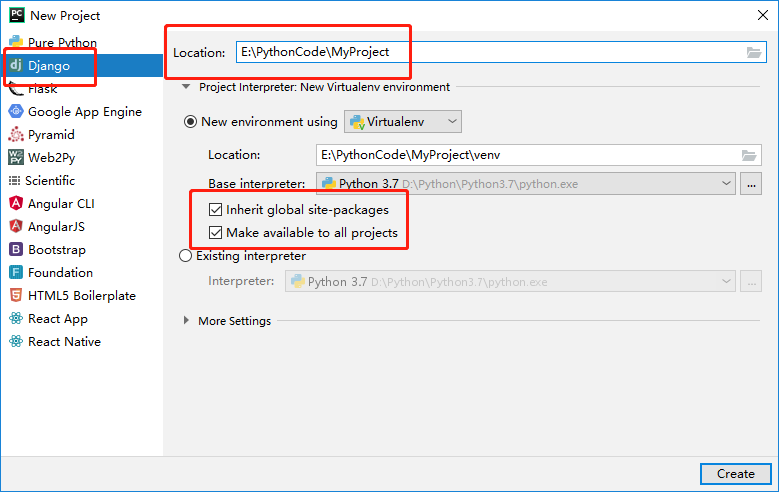Click the Google App Engine icon

[16, 111]
